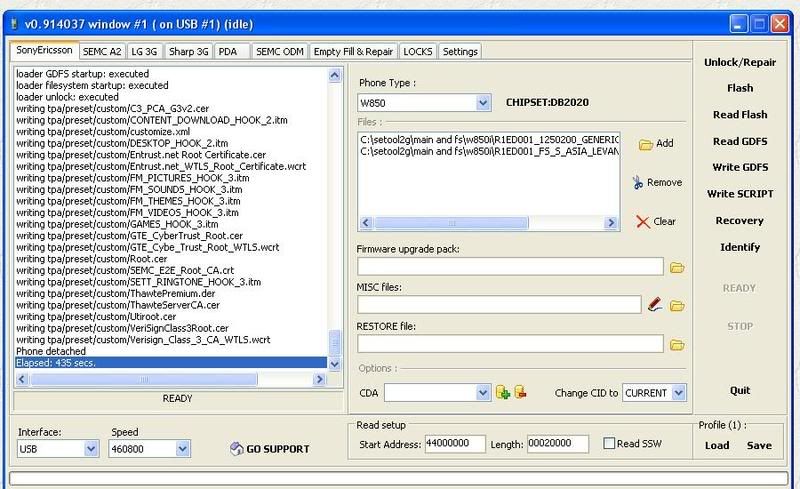
Task: Click the Read Flash button
Action: [x=740, y=115]
